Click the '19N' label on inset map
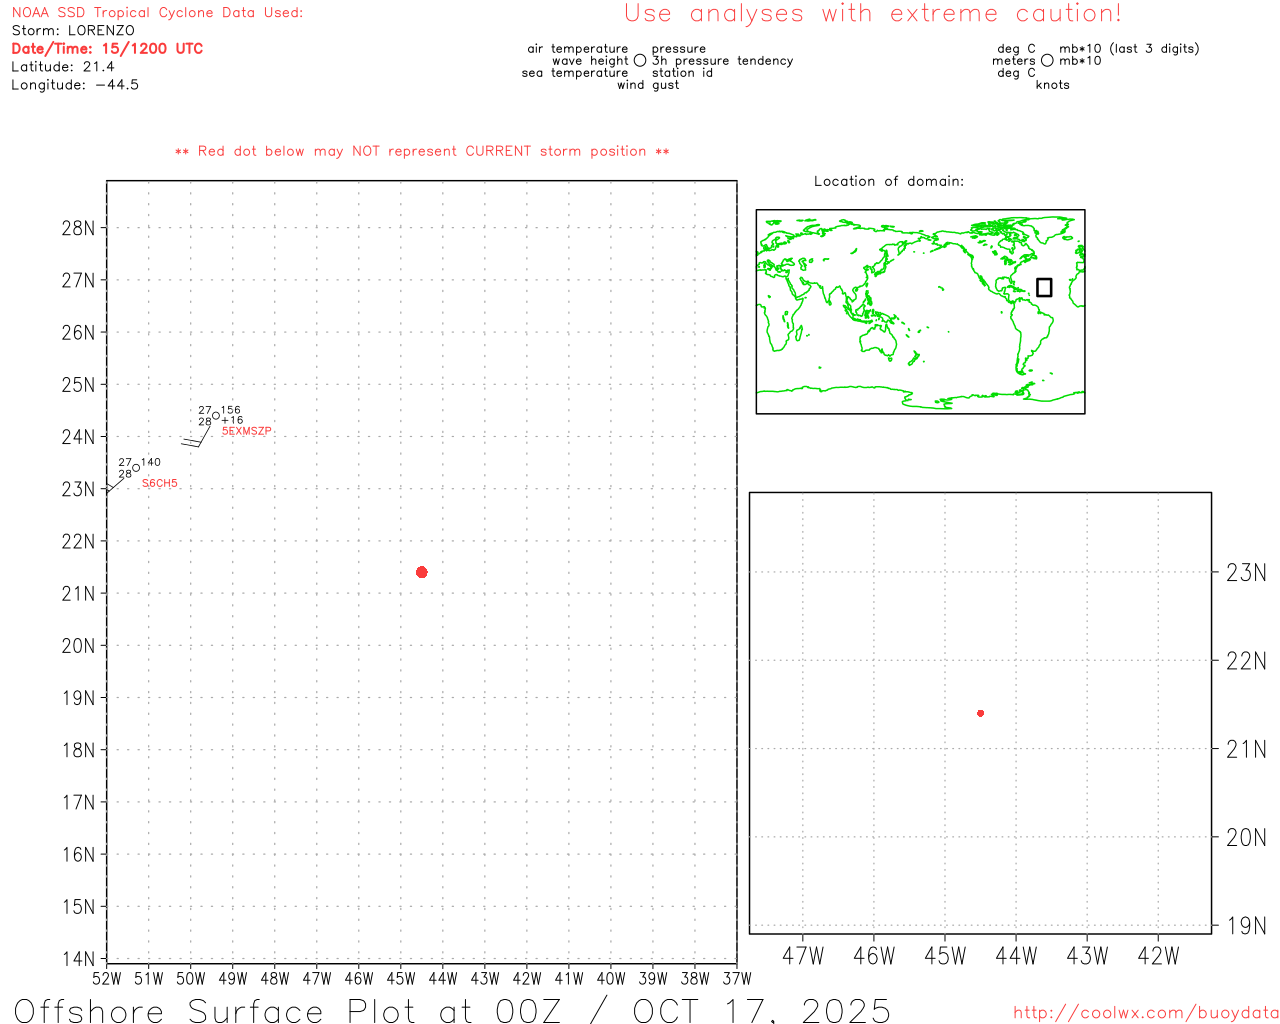The height and width of the screenshot is (1024, 1280). [x=1246, y=926]
